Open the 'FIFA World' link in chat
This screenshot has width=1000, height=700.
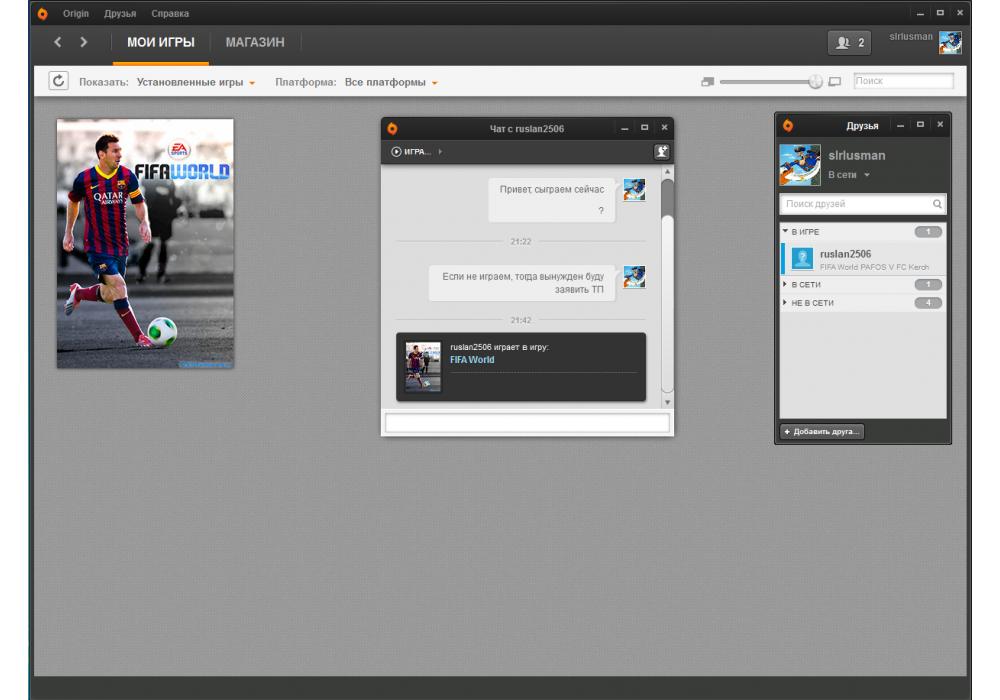[x=472, y=360]
